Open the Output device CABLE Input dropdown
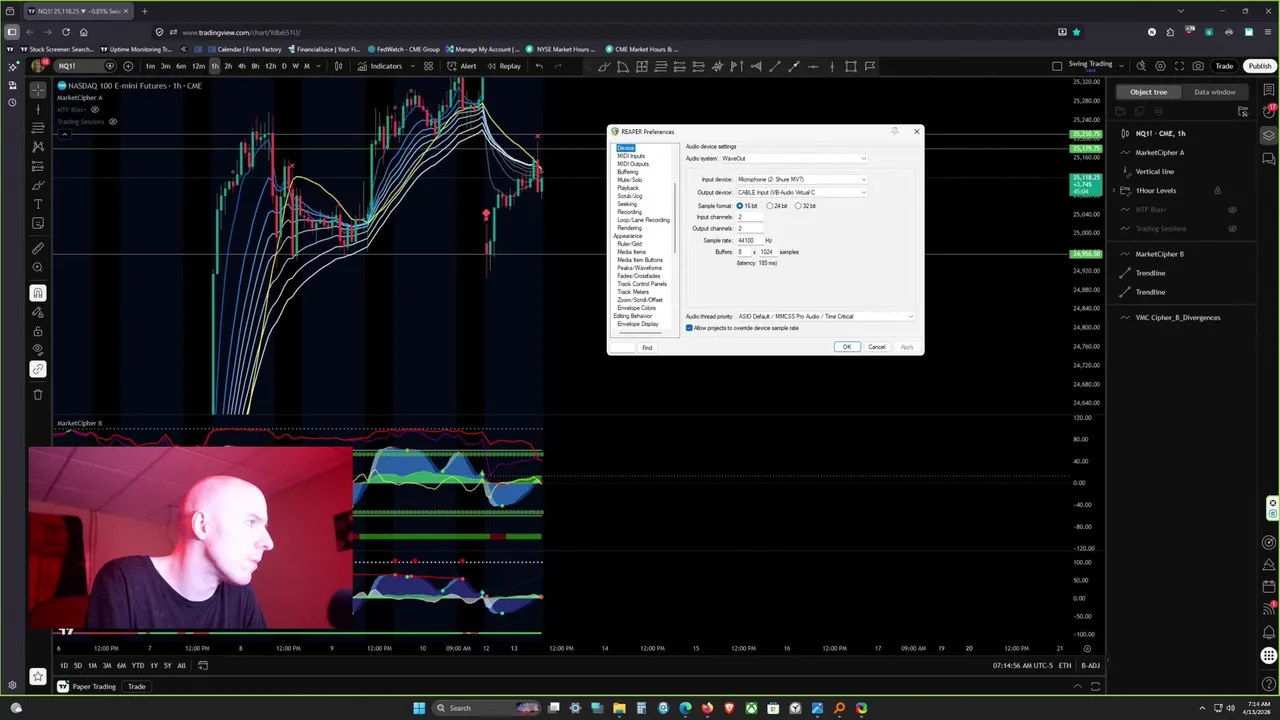Image resolution: width=1280 pixels, height=720 pixels. point(801,192)
